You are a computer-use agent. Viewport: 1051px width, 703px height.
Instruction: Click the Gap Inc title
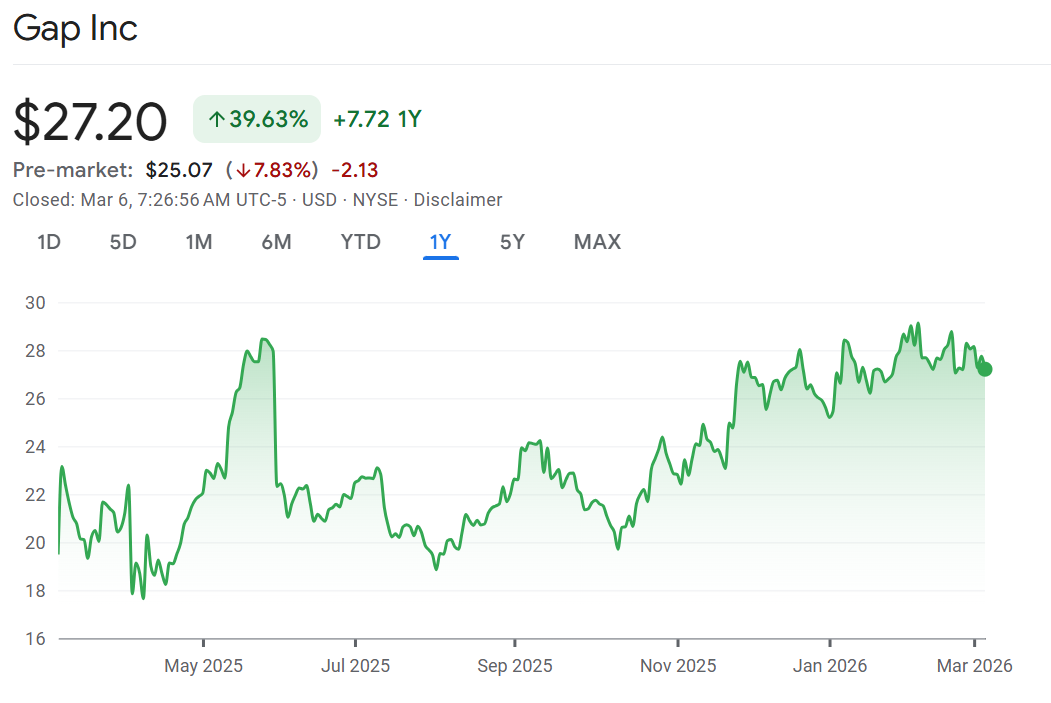[75, 28]
